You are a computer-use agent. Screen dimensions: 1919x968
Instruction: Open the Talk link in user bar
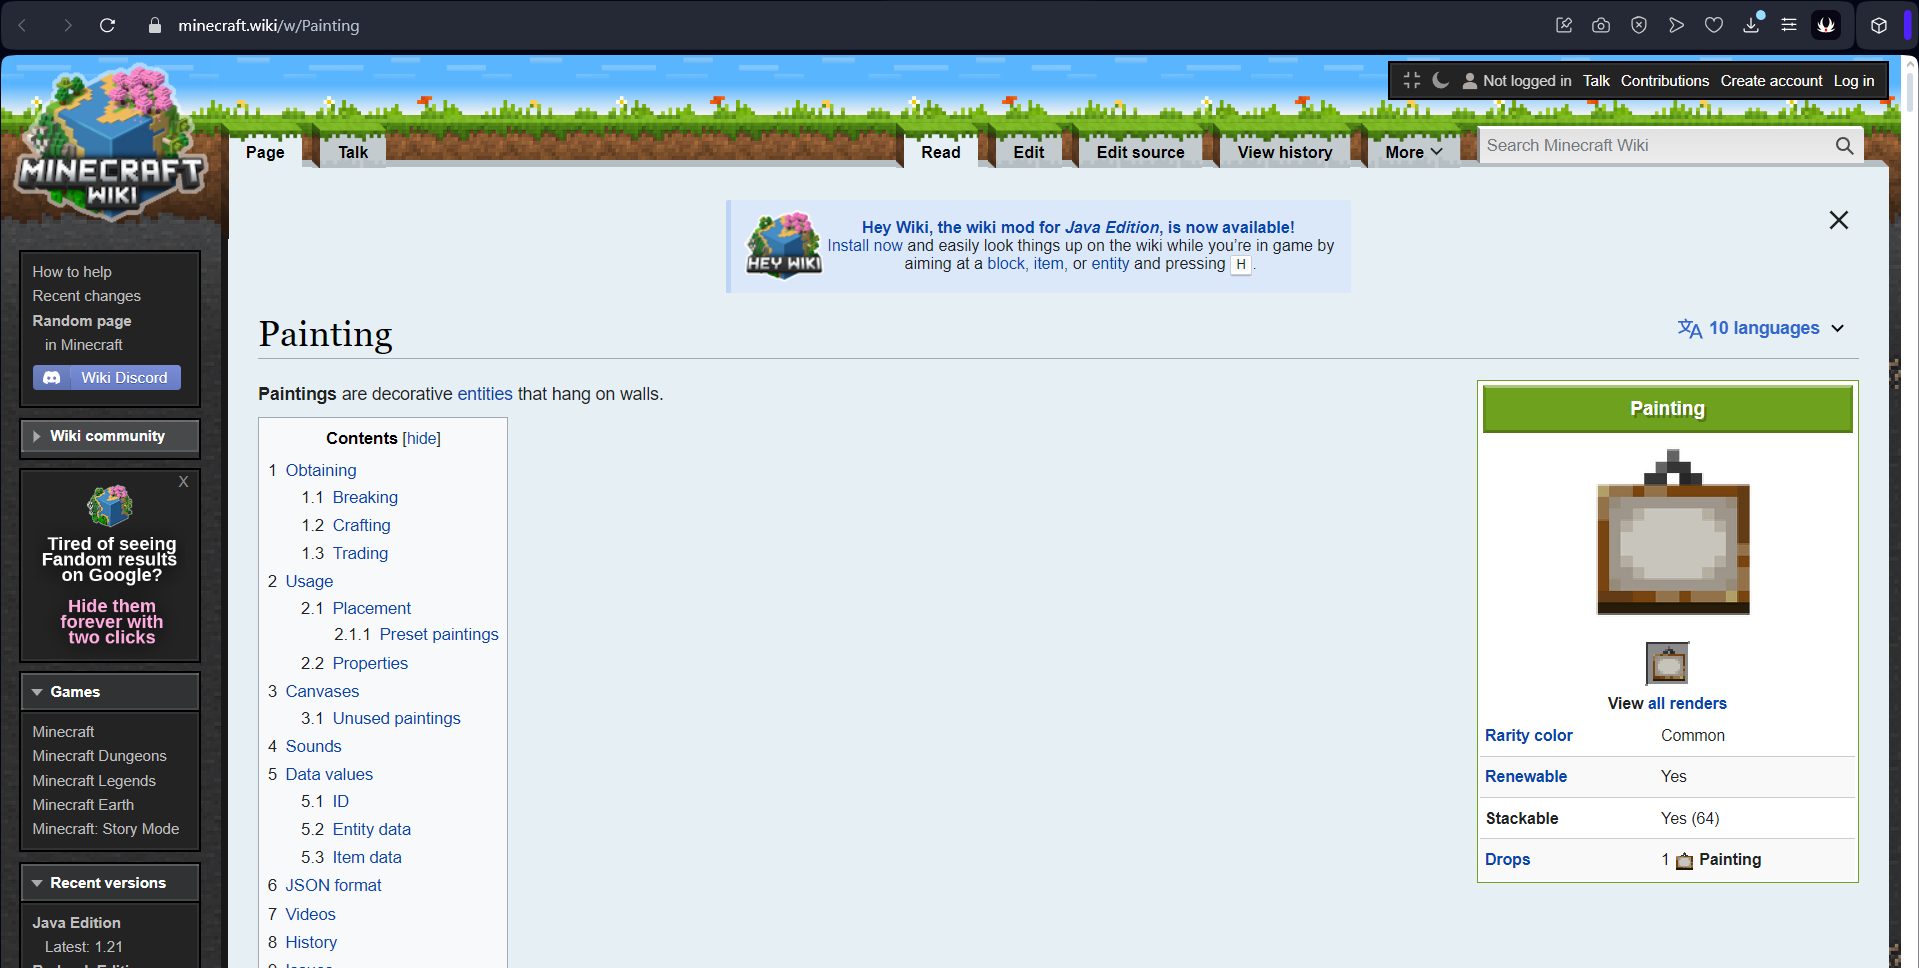(1596, 81)
